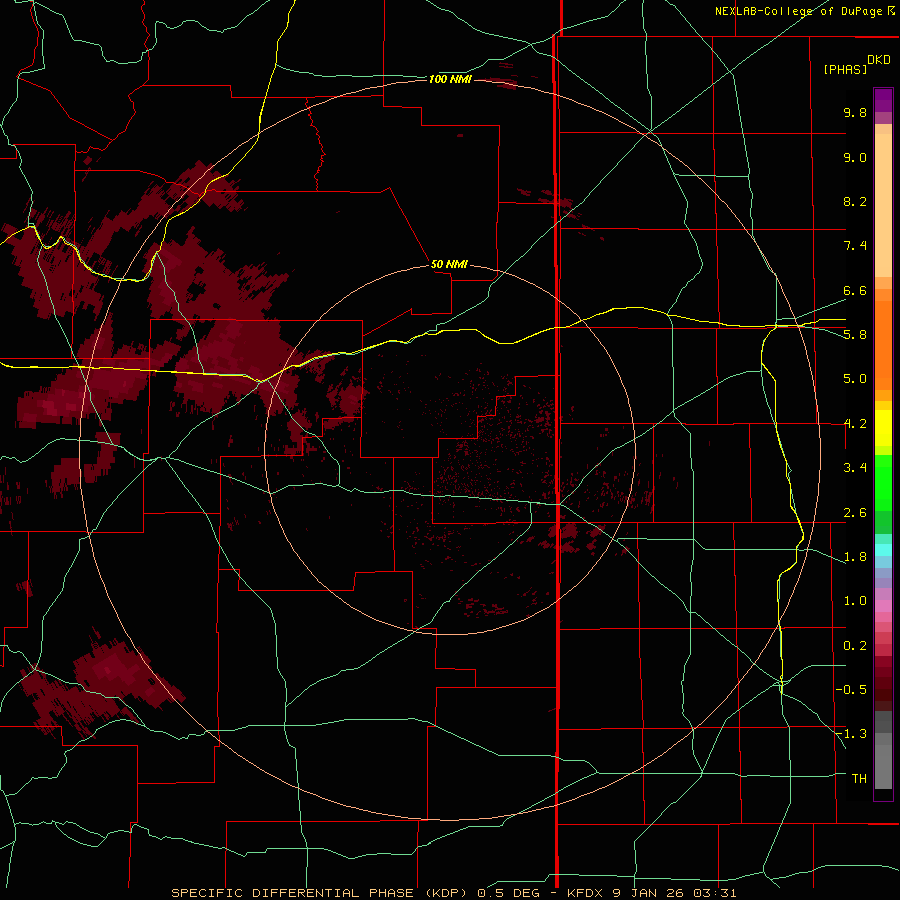900x900 pixels.
Task: Select the 2.6 scale value
Action: click(x=855, y=513)
